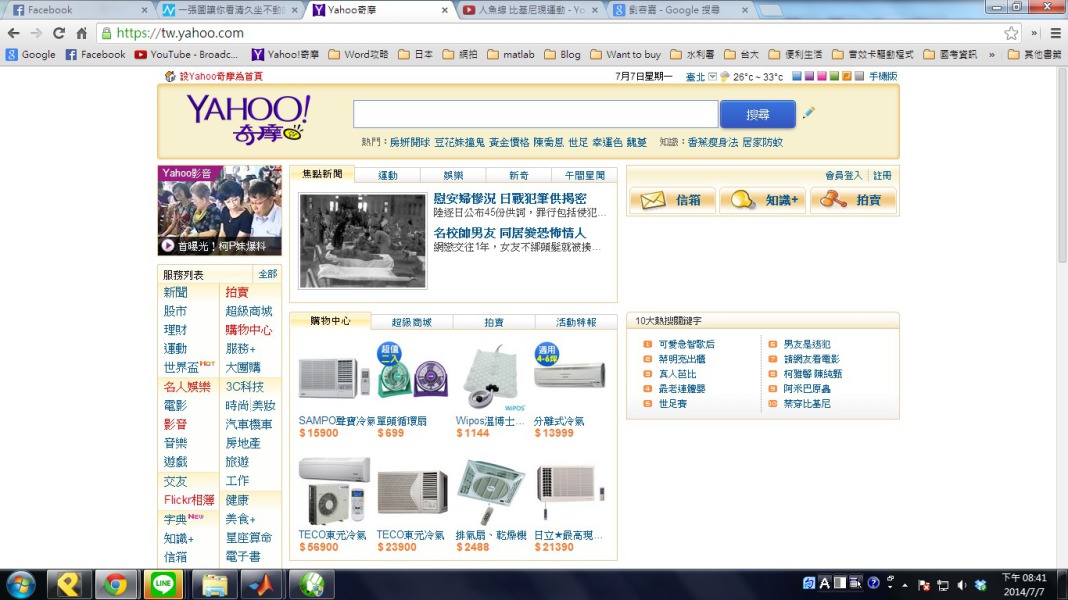Click the Yahoo search input field
Image resolution: width=1068 pixels, height=600 pixels.
click(x=535, y=114)
